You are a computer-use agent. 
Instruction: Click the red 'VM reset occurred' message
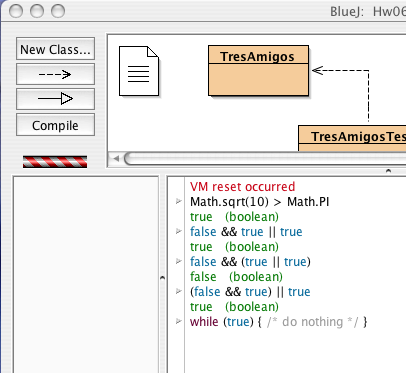click(242, 187)
